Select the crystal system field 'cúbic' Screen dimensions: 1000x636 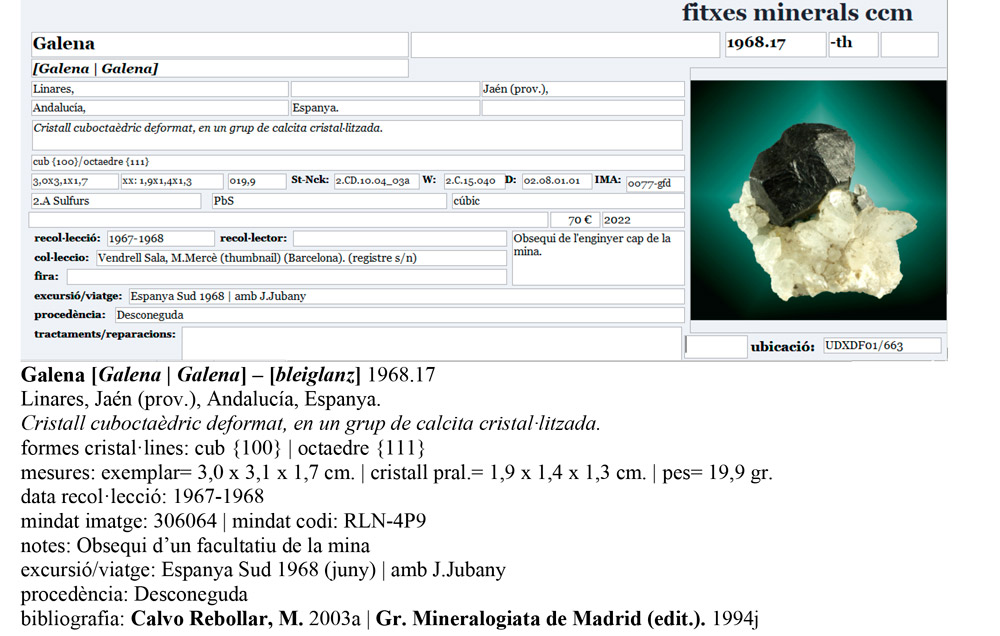tap(568, 201)
